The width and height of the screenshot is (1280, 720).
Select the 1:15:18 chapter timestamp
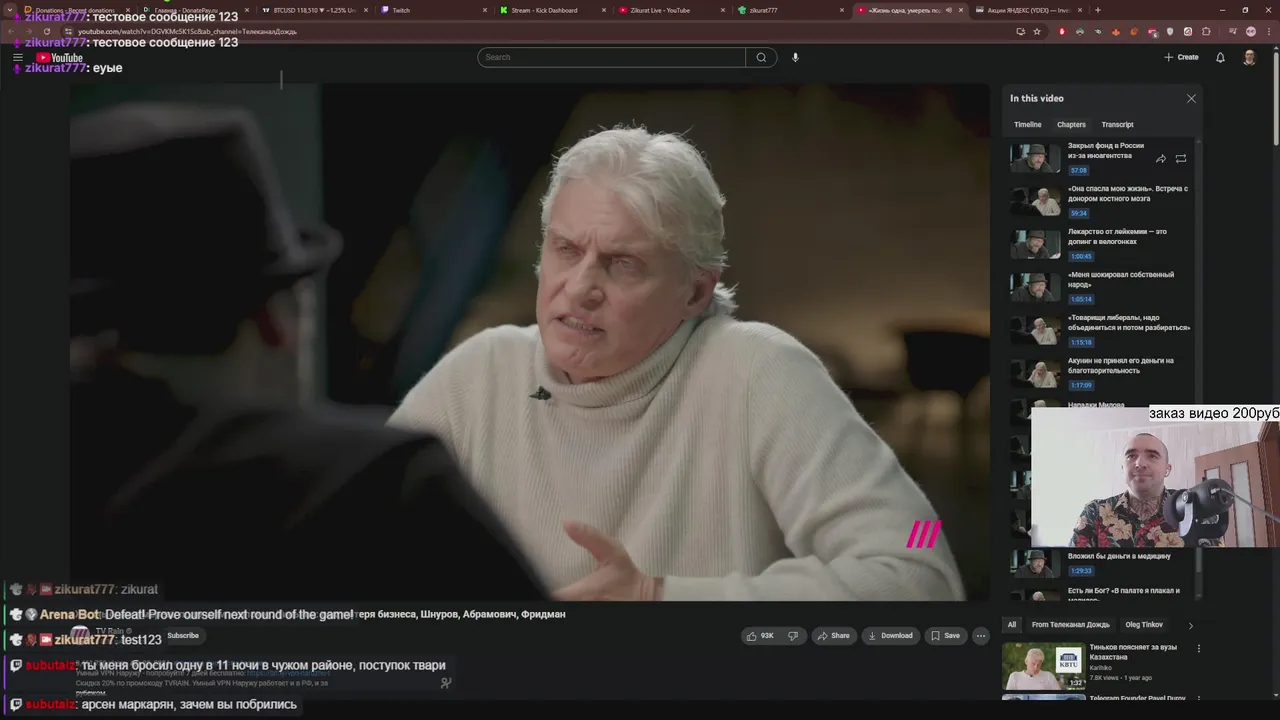1081,342
